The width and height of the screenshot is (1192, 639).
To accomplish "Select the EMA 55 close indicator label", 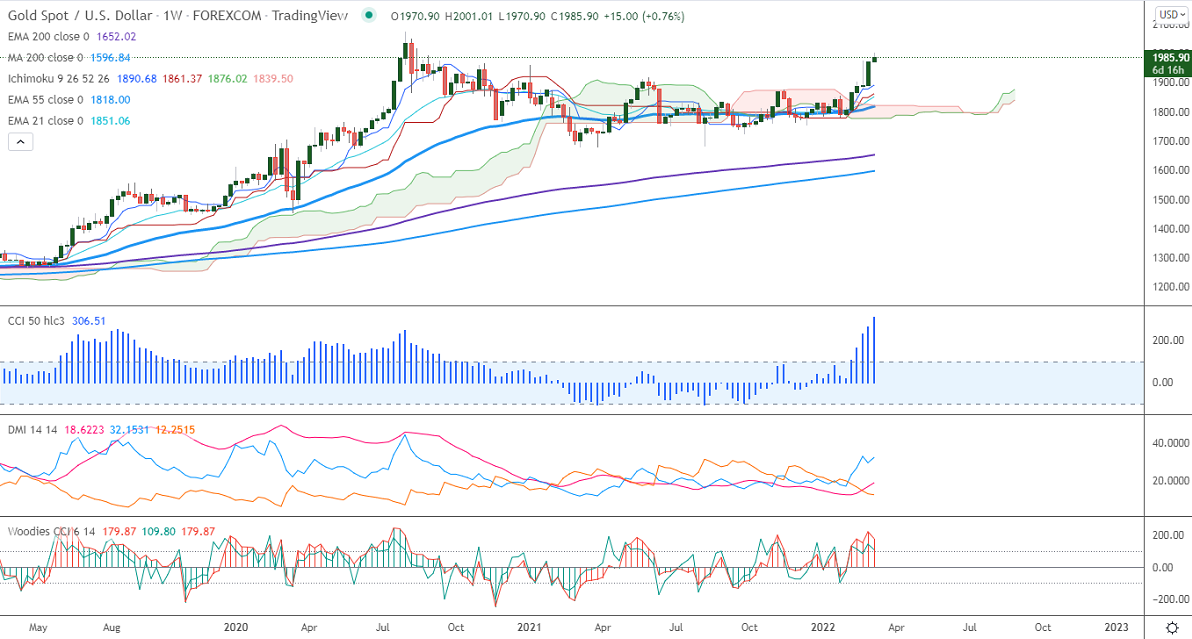I will point(46,100).
